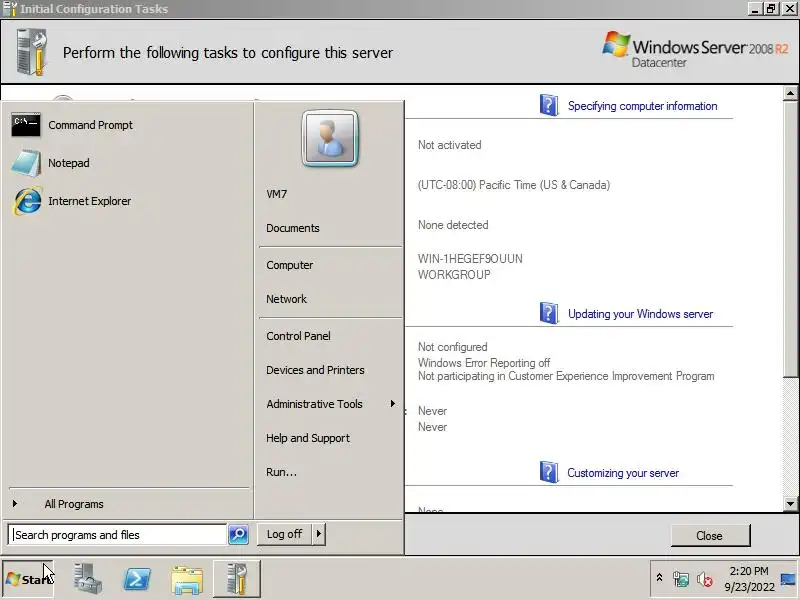800x600 pixels.
Task: Open Control Panel
Action: tap(298, 336)
